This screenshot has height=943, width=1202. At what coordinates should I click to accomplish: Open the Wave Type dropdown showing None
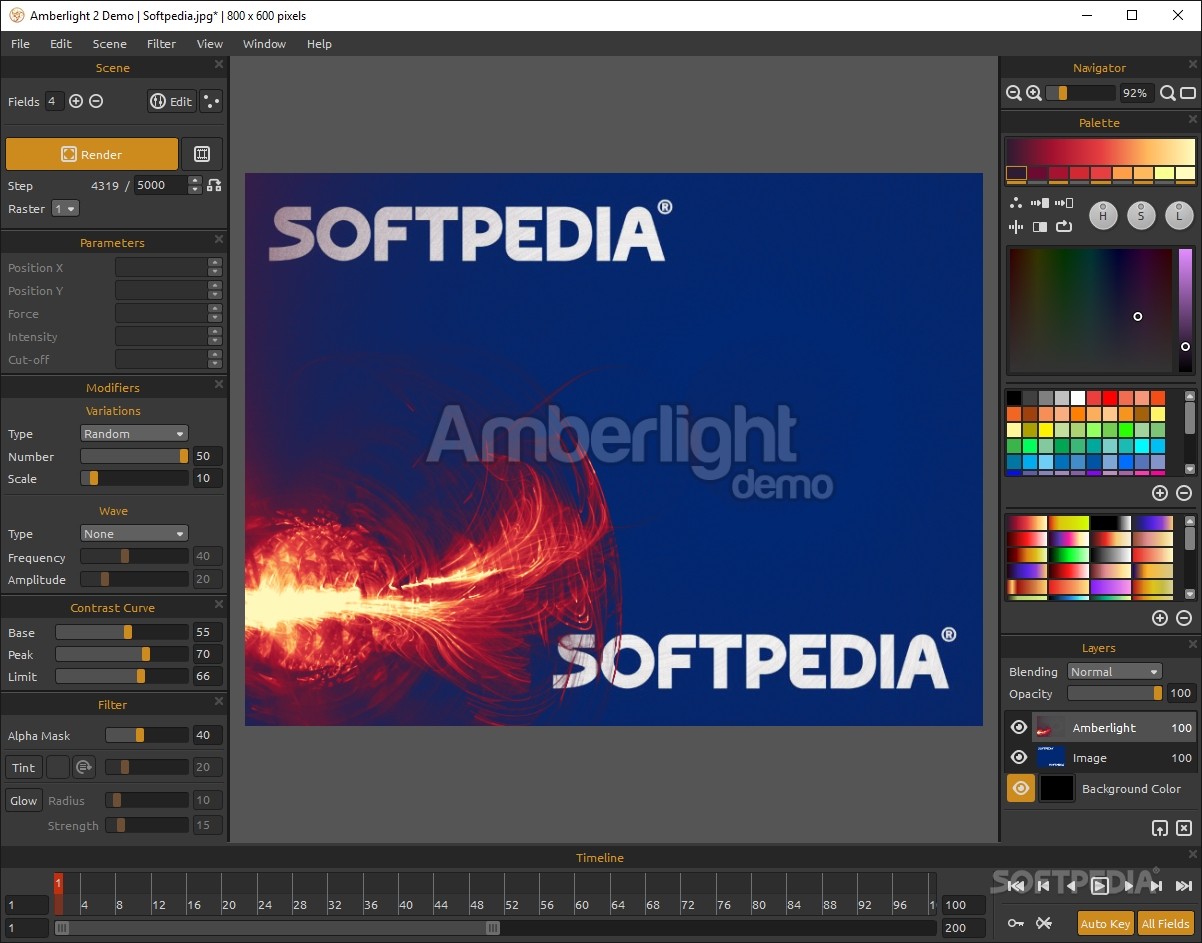point(134,533)
